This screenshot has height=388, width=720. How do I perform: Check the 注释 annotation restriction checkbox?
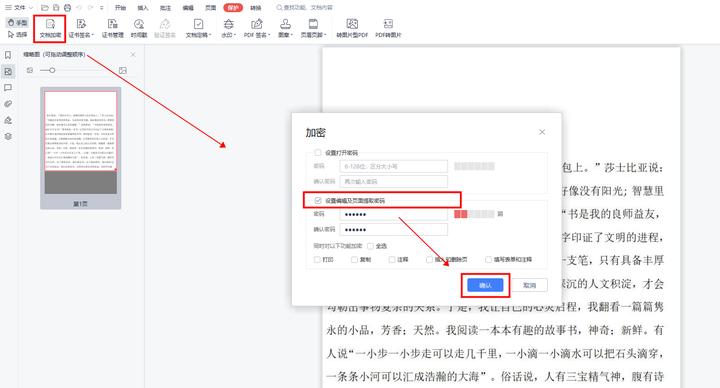coord(392,259)
